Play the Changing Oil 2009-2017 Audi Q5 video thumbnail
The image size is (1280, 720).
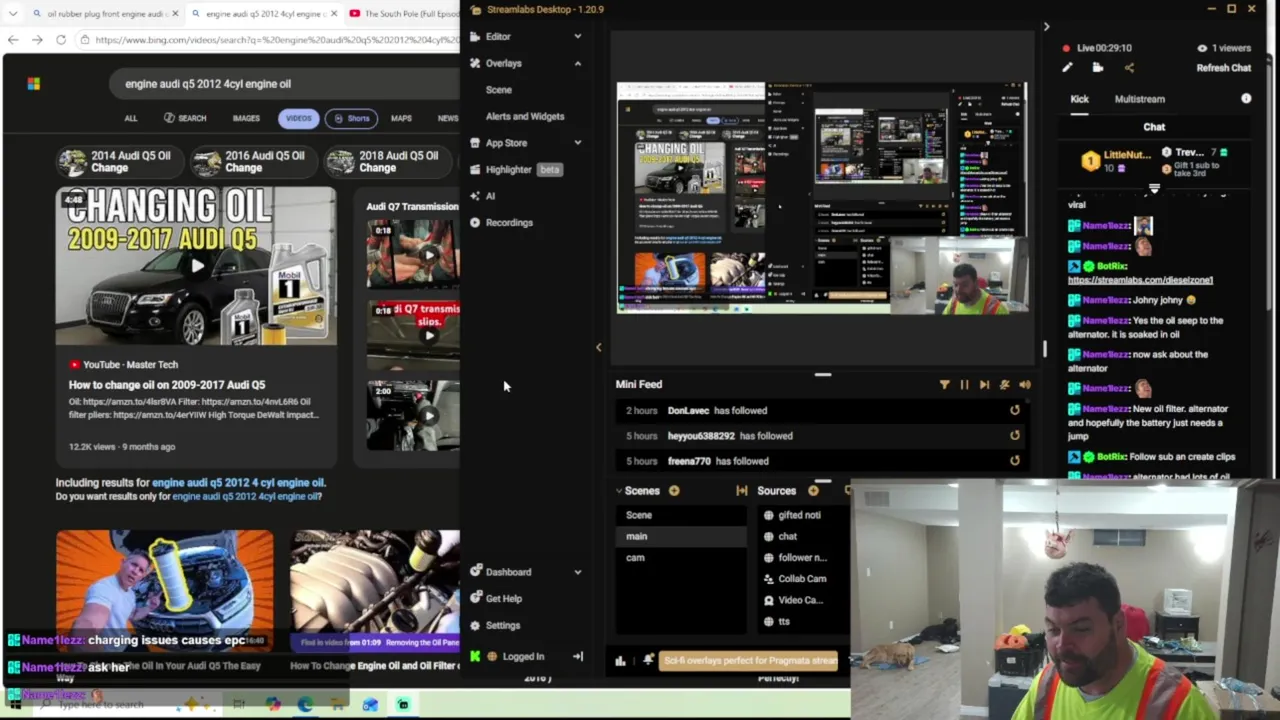click(x=196, y=266)
